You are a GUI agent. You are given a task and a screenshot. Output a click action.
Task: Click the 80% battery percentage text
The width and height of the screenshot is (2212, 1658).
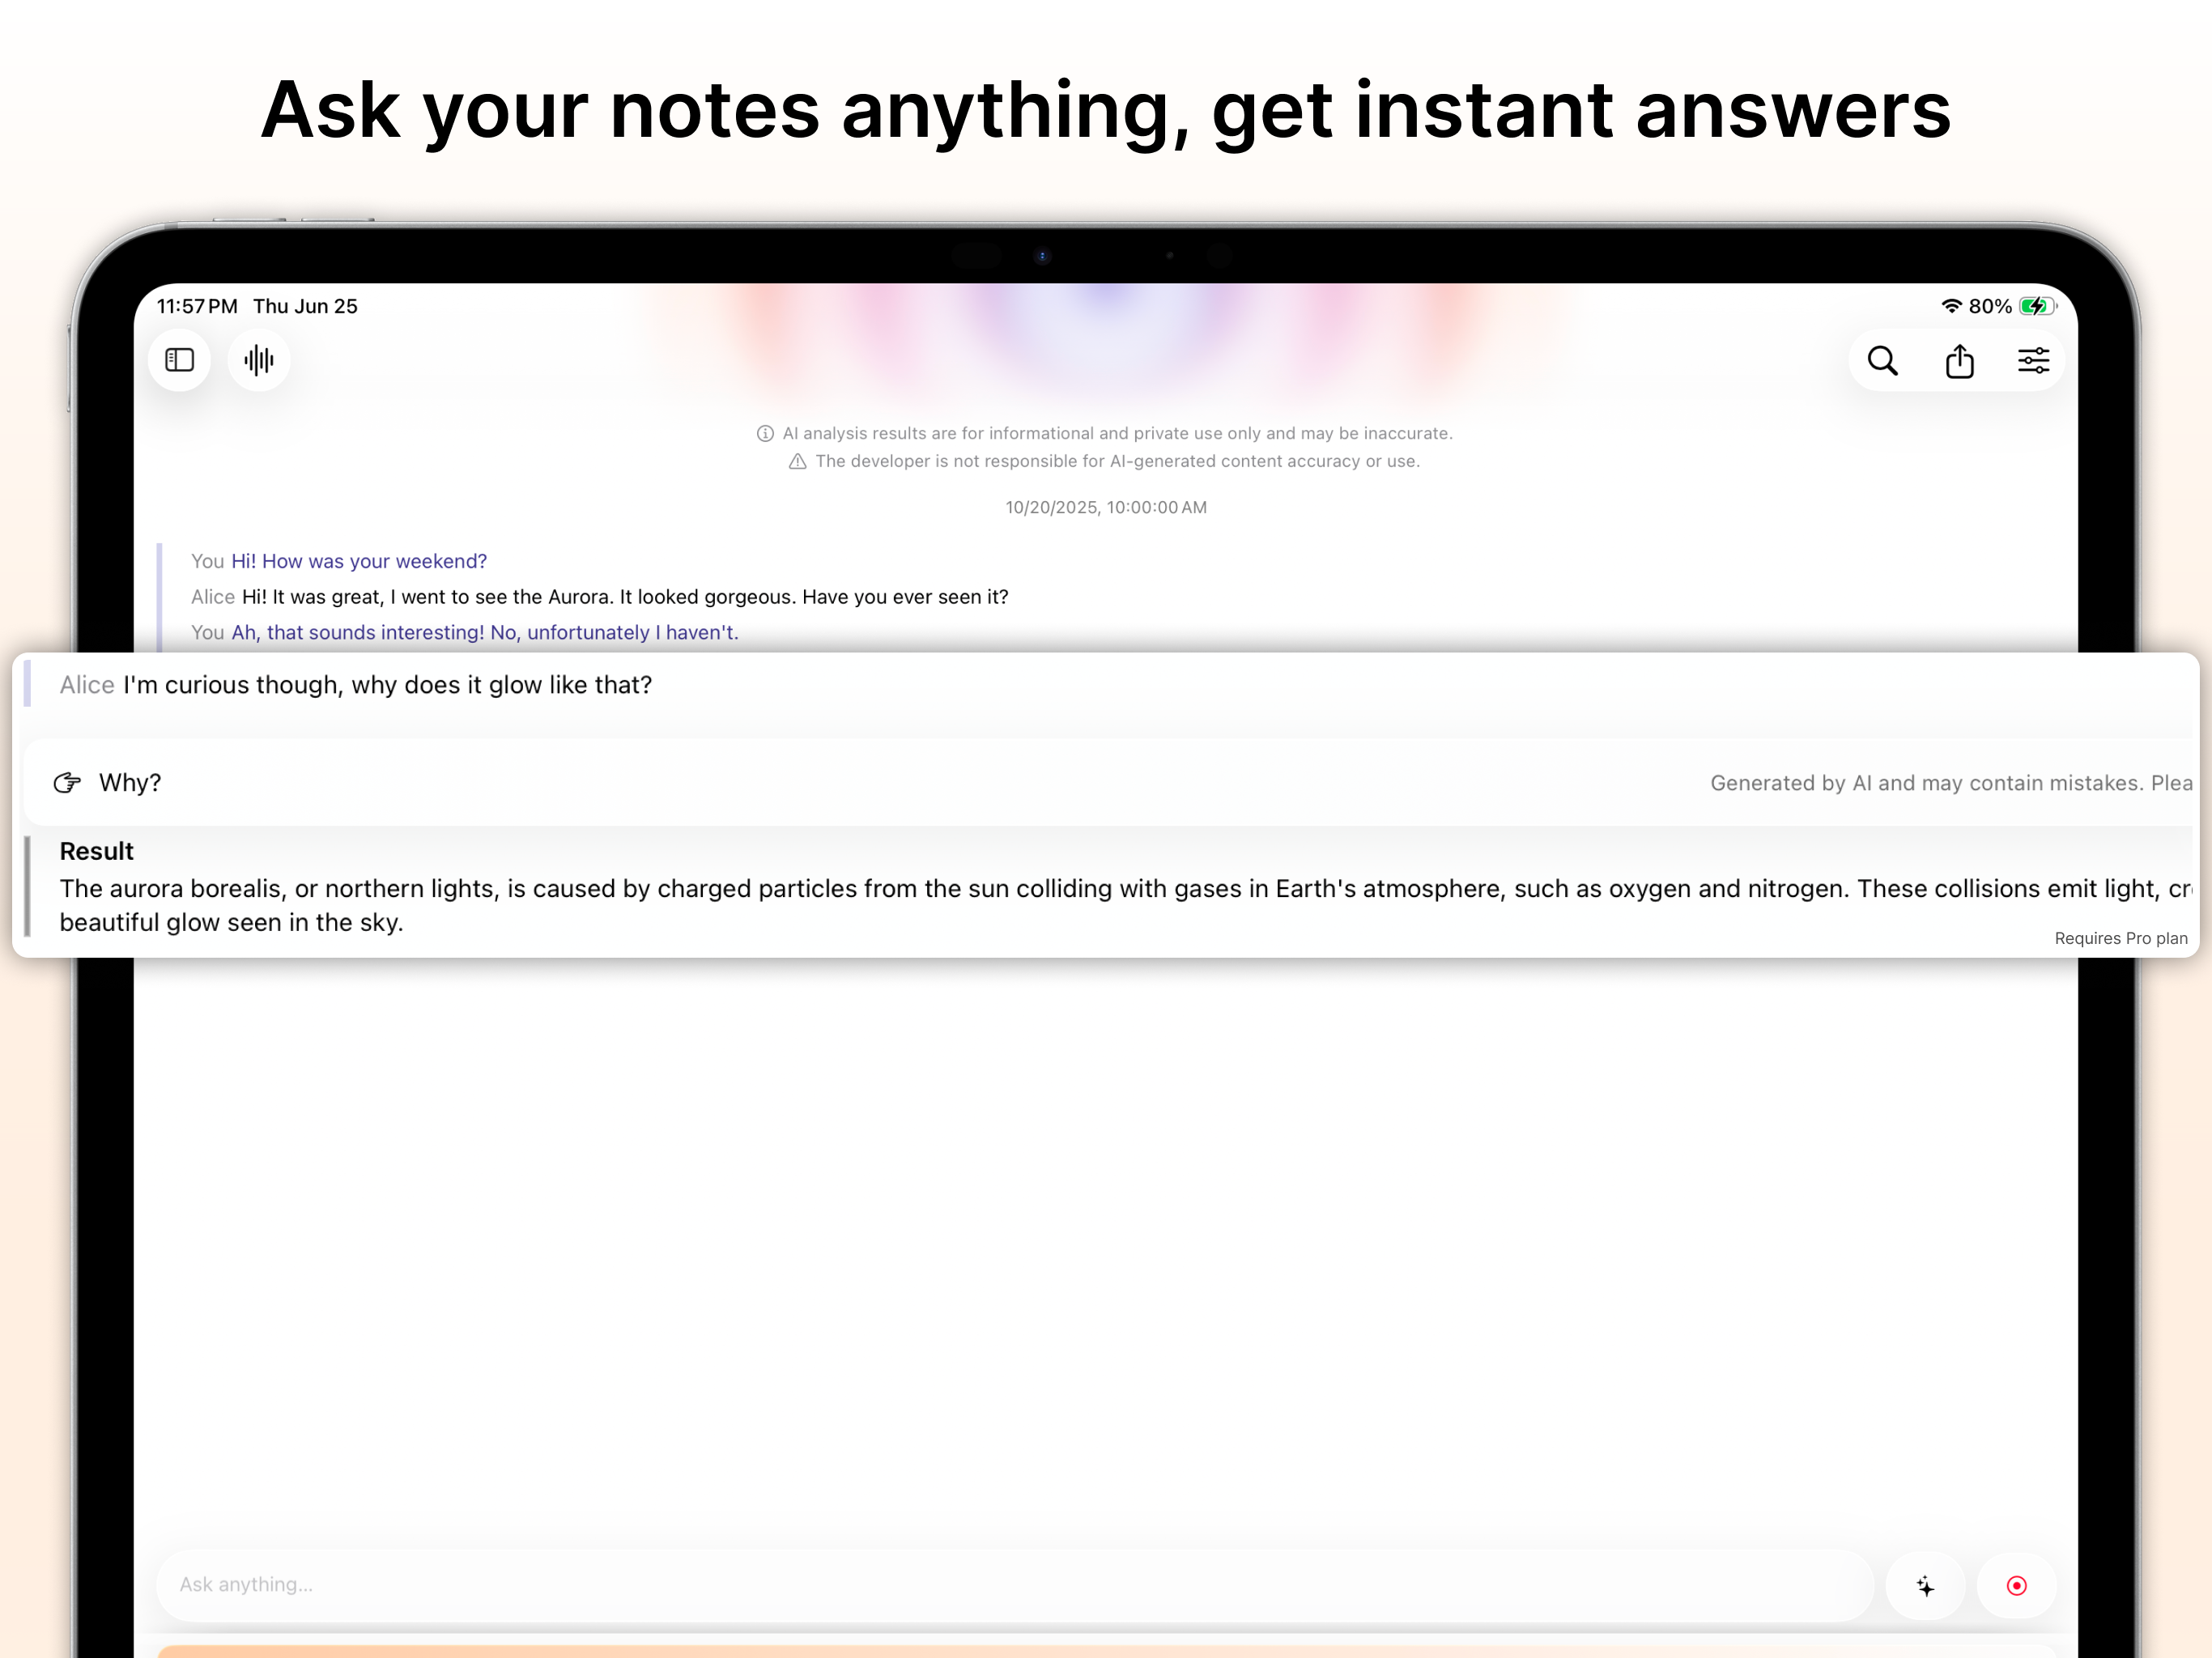[1990, 306]
